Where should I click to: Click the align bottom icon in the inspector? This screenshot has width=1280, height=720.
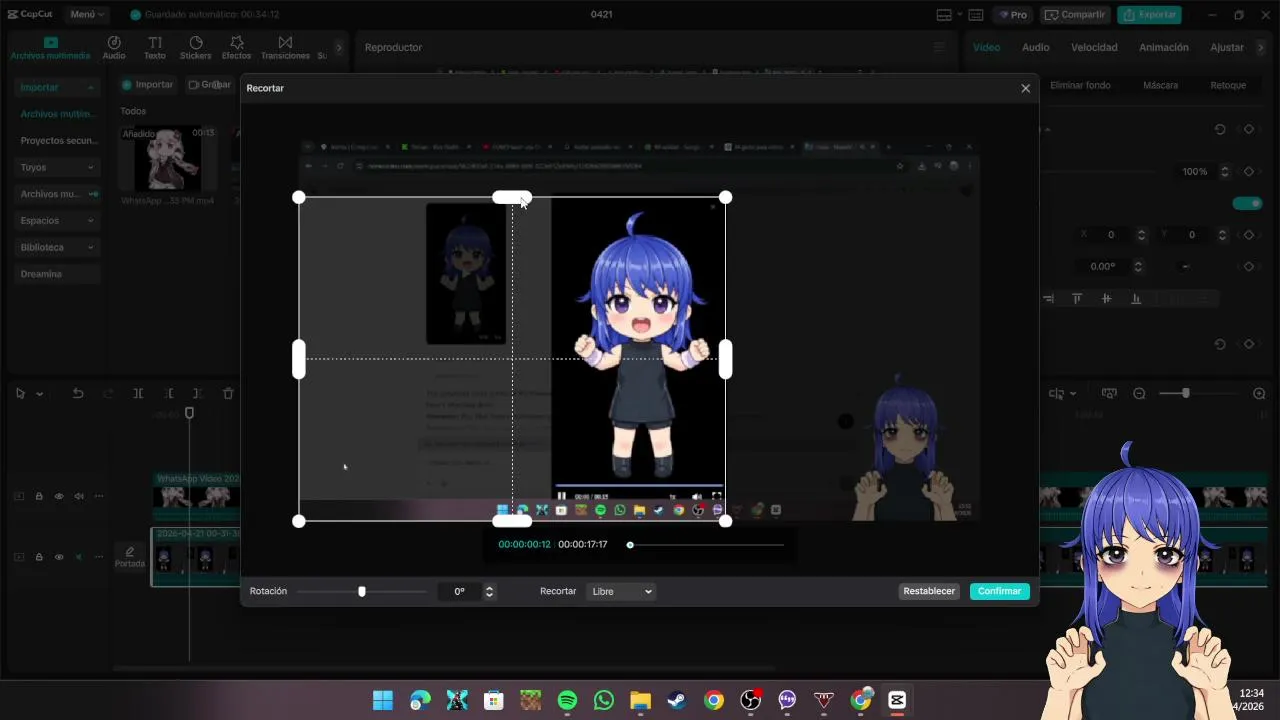1136,298
